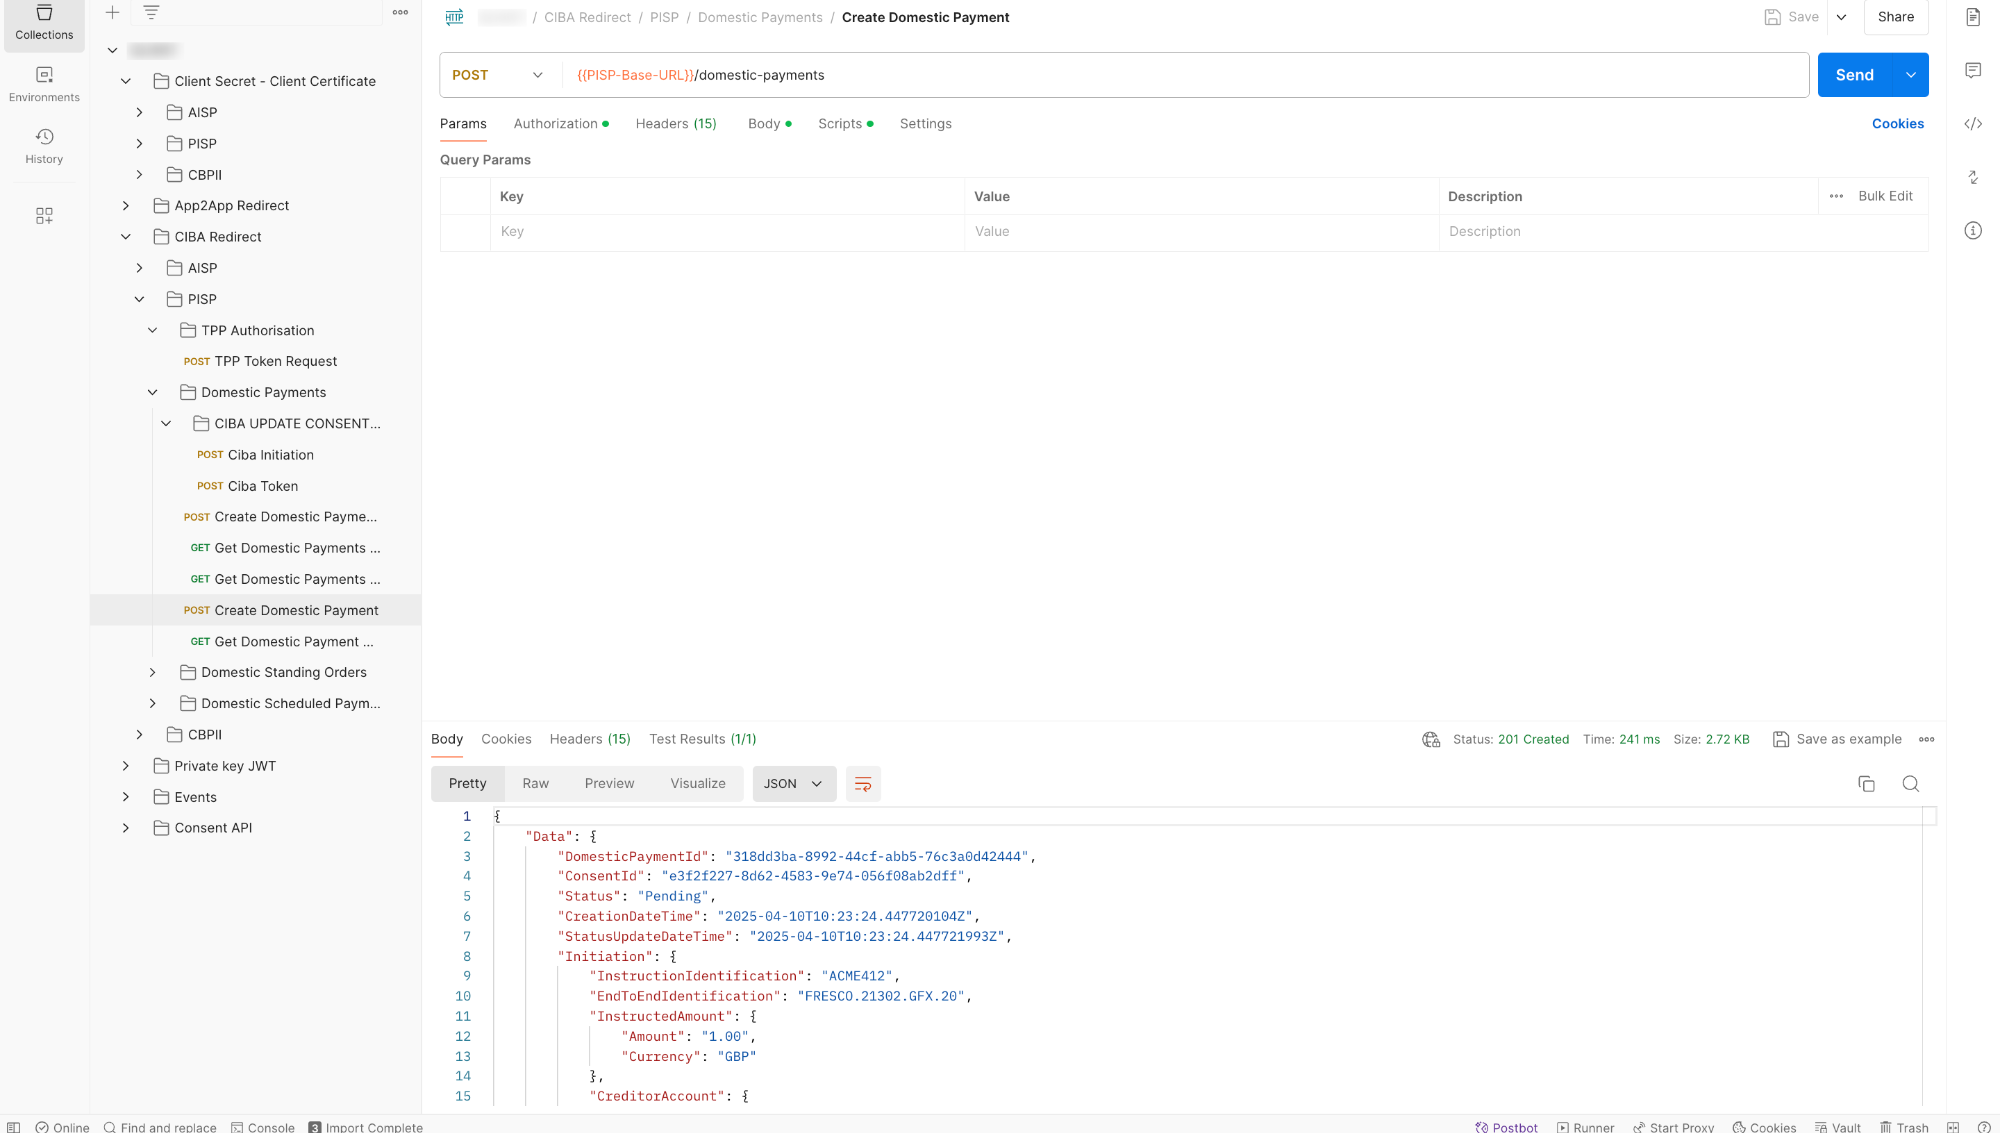Toggle line wrap in response viewer
The height and width of the screenshot is (1133, 2000).
[x=863, y=784]
